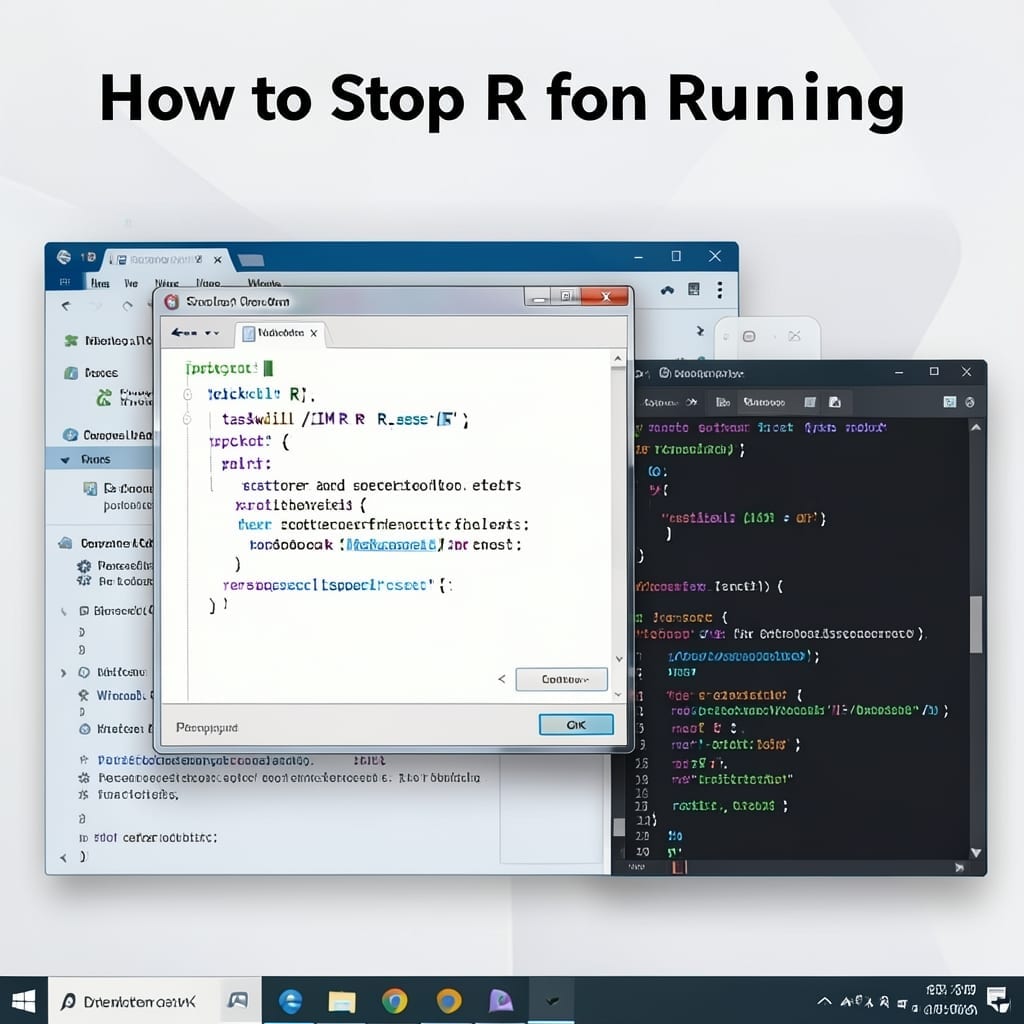Click the taskbar search box

[134, 1001]
